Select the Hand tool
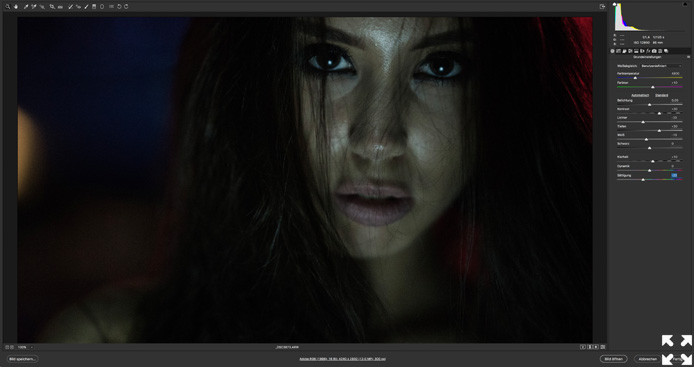This screenshot has width=694, height=367. point(16,7)
